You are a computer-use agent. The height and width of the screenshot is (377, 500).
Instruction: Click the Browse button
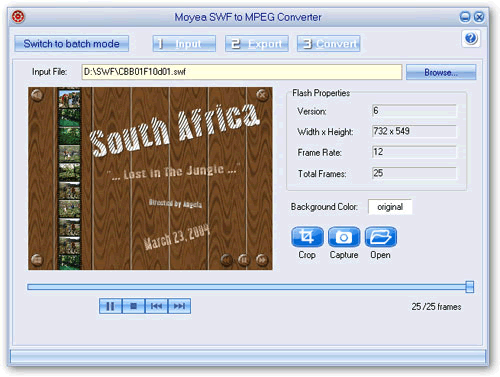click(x=441, y=72)
